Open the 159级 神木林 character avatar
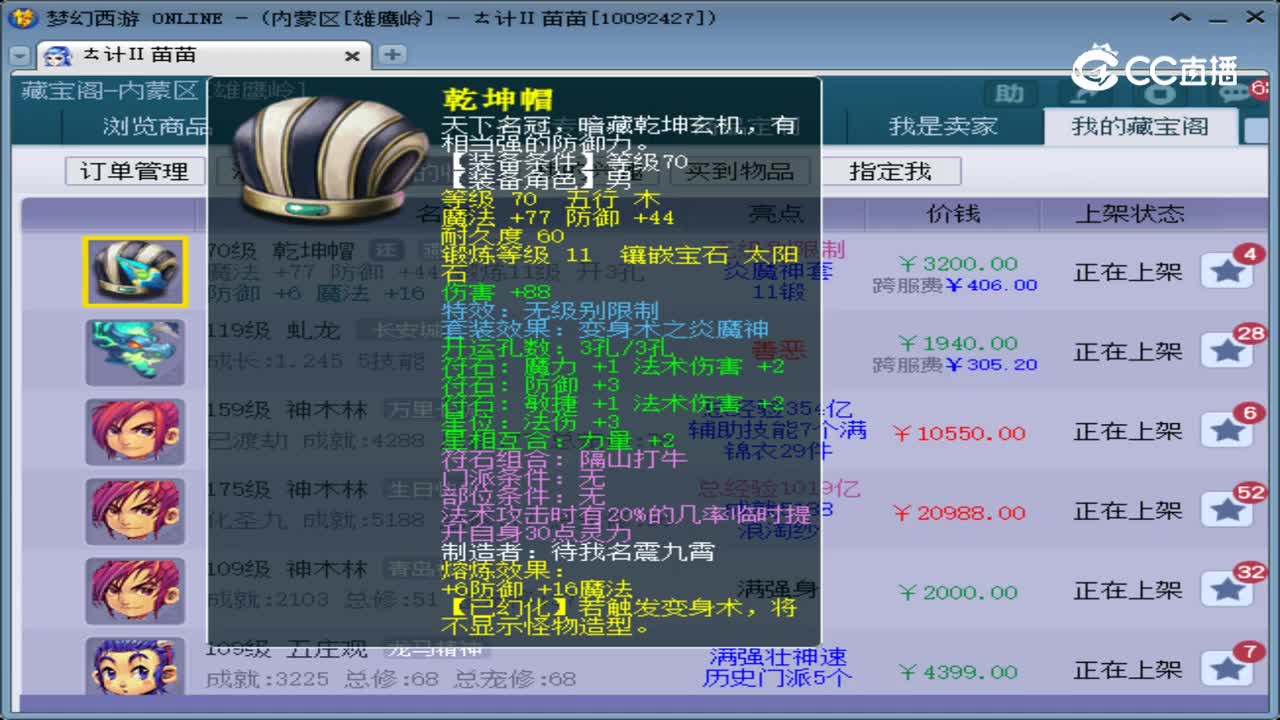Viewport: 1280px width, 720px height. 135,432
